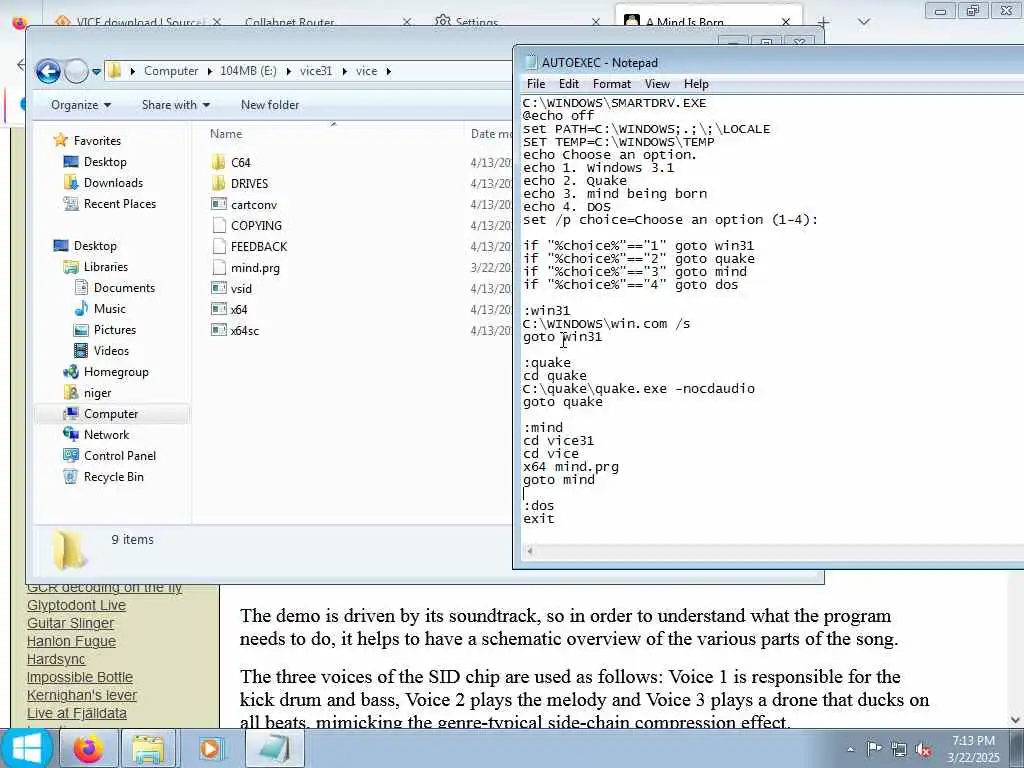Open the Homegroup icon

point(71,372)
